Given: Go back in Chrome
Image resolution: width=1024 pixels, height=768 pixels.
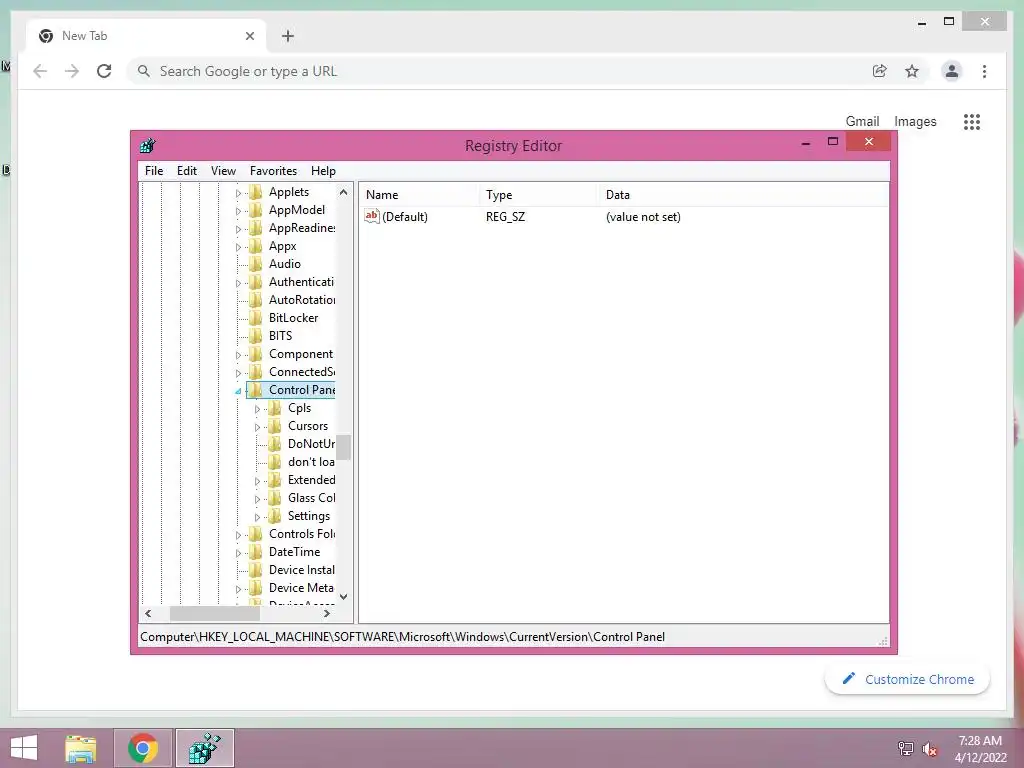Looking at the screenshot, I should point(40,71).
